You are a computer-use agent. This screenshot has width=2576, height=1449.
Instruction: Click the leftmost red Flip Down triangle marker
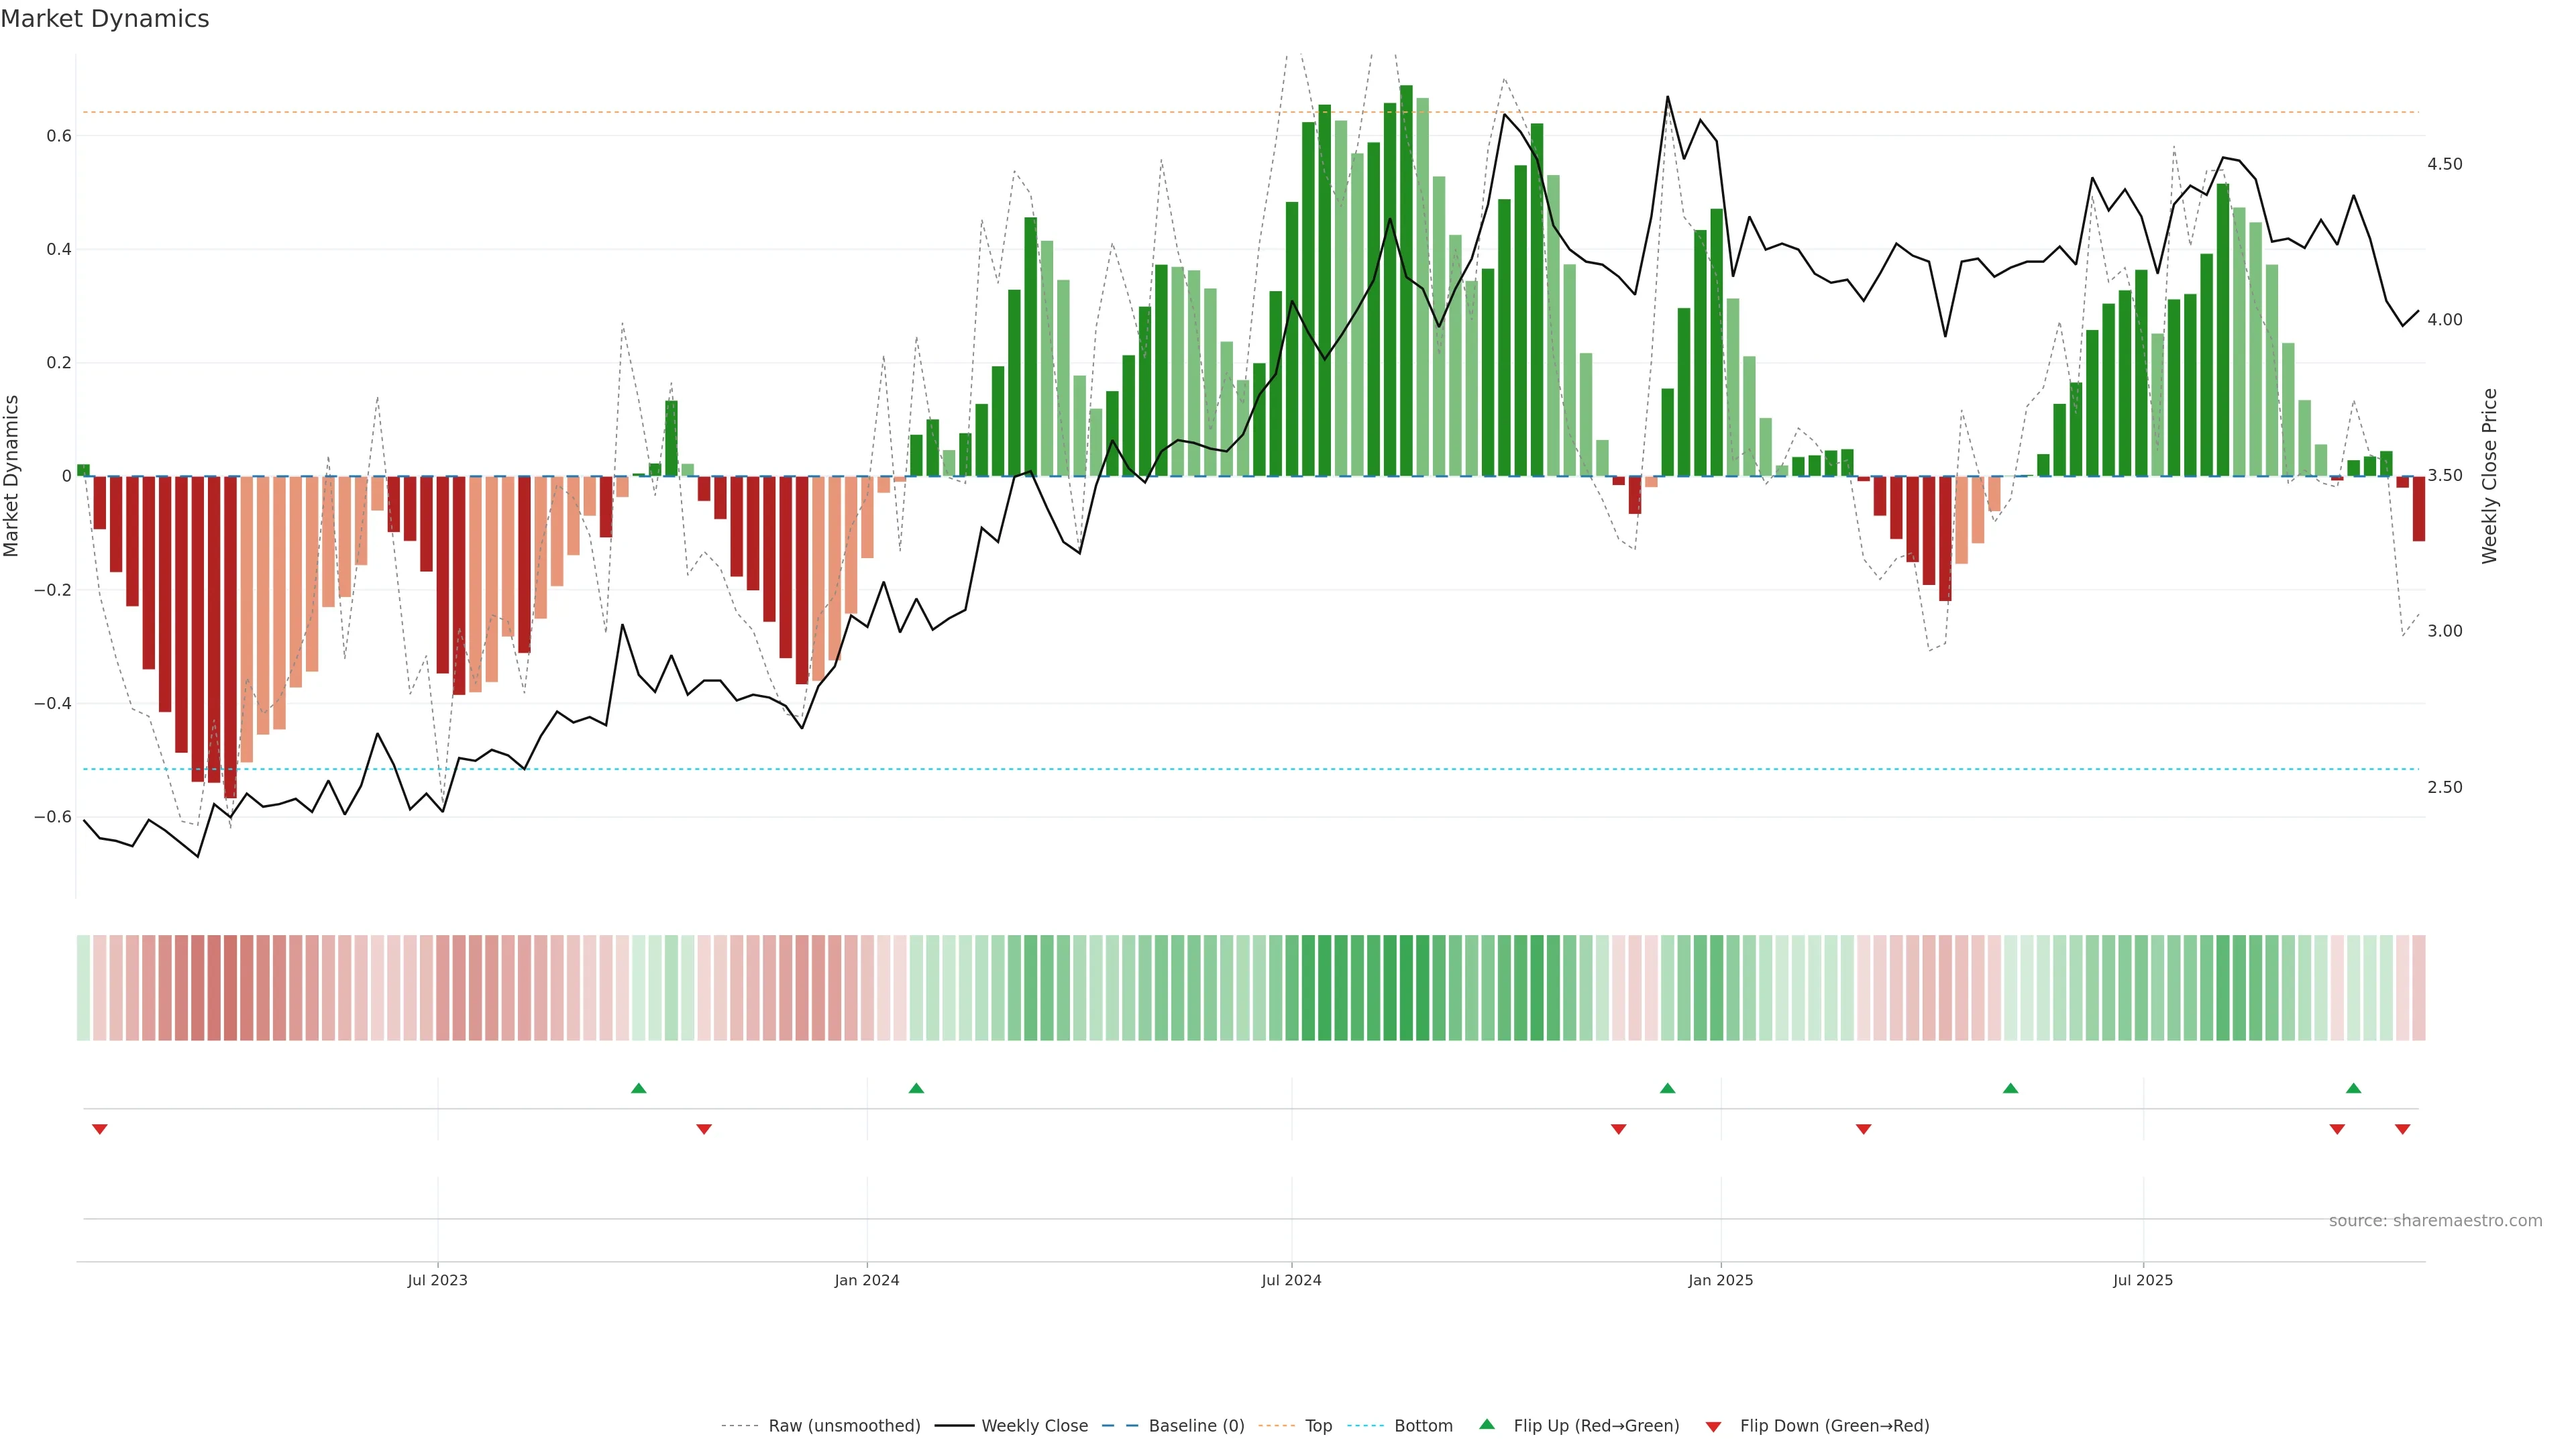point(100,1129)
